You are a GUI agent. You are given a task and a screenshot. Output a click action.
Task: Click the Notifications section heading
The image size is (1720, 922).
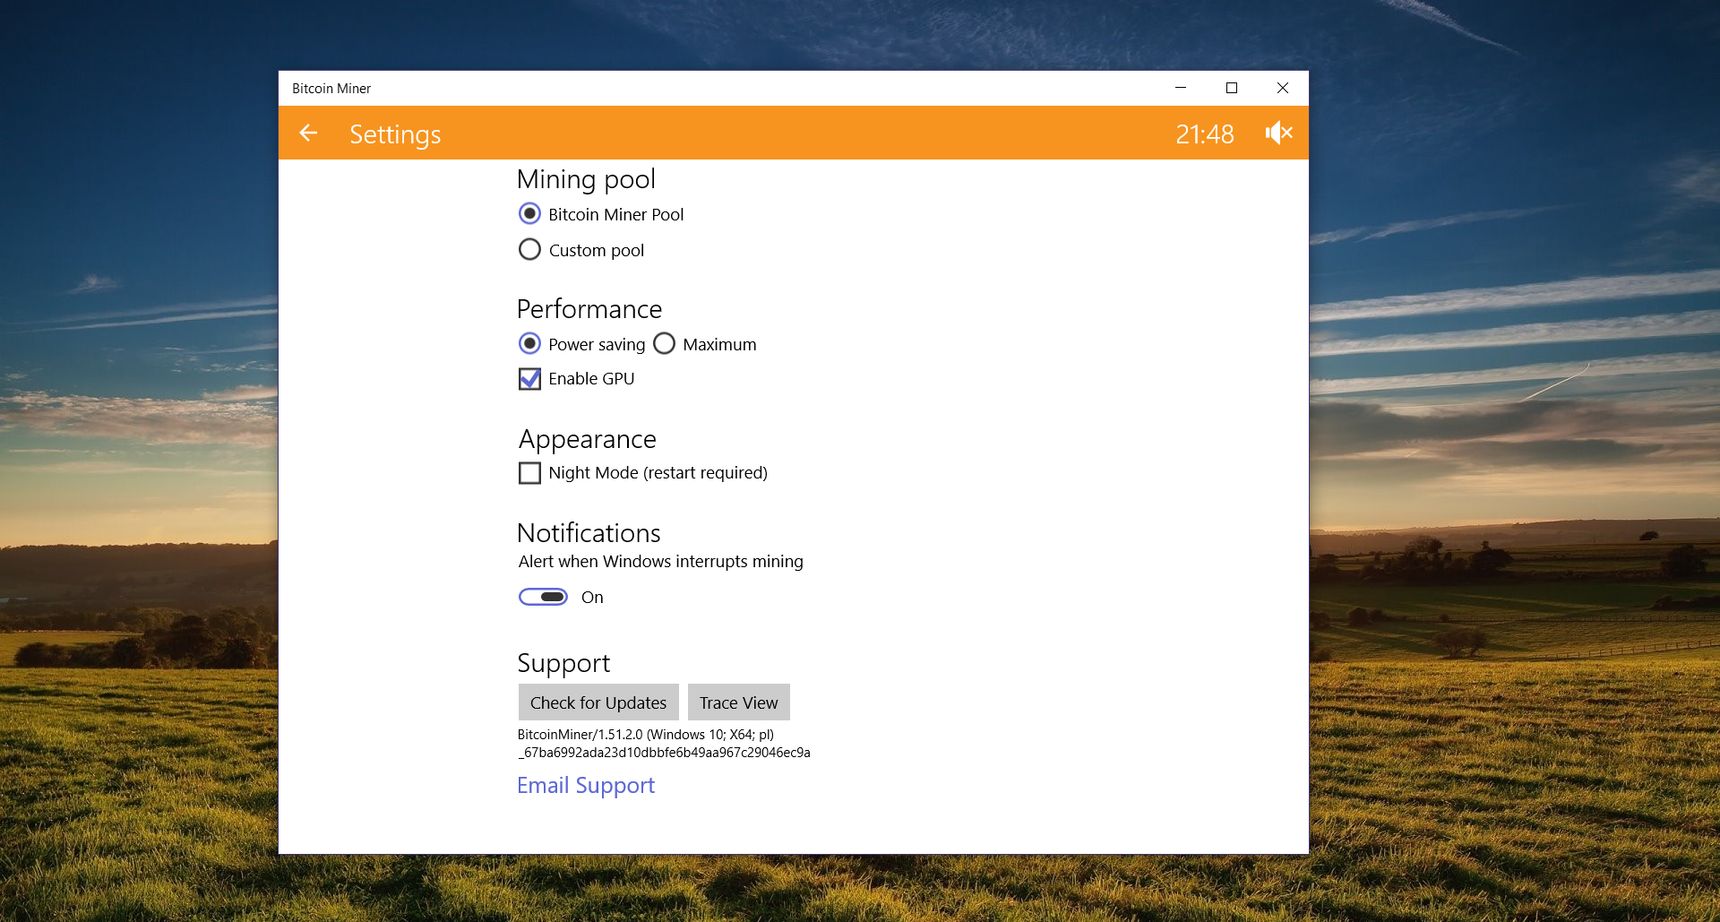tap(589, 533)
